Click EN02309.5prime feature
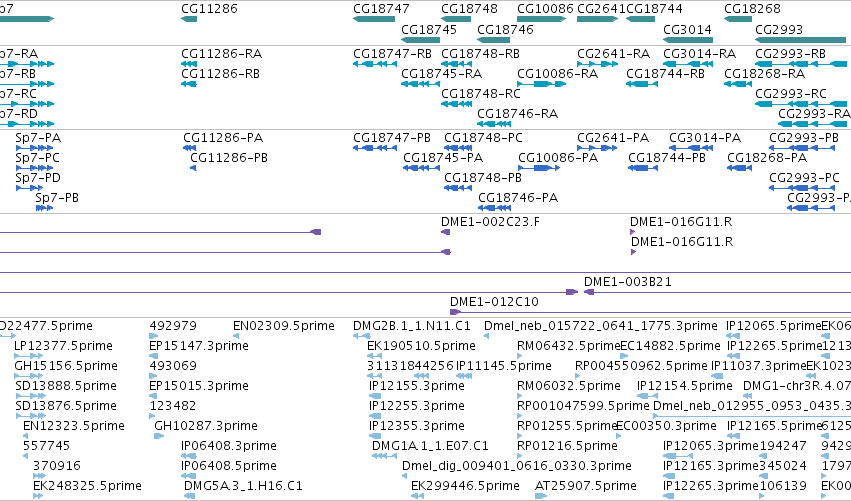The image size is (851, 501). pyautogui.click(x=284, y=326)
